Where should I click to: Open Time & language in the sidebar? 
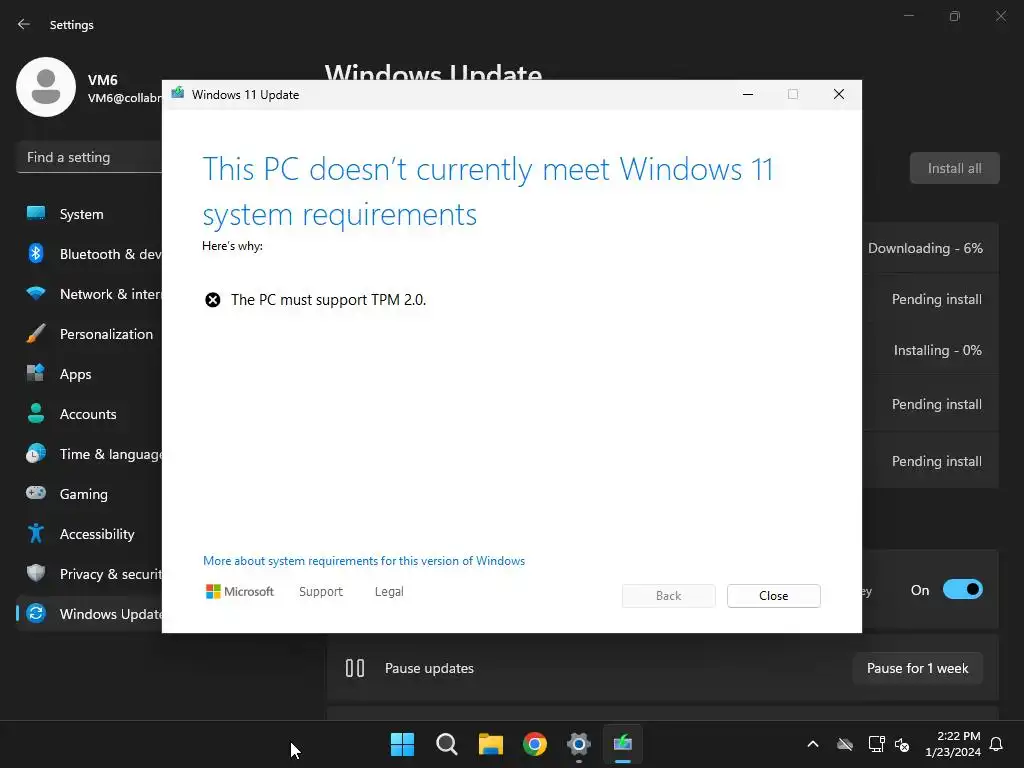coord(89,454)
